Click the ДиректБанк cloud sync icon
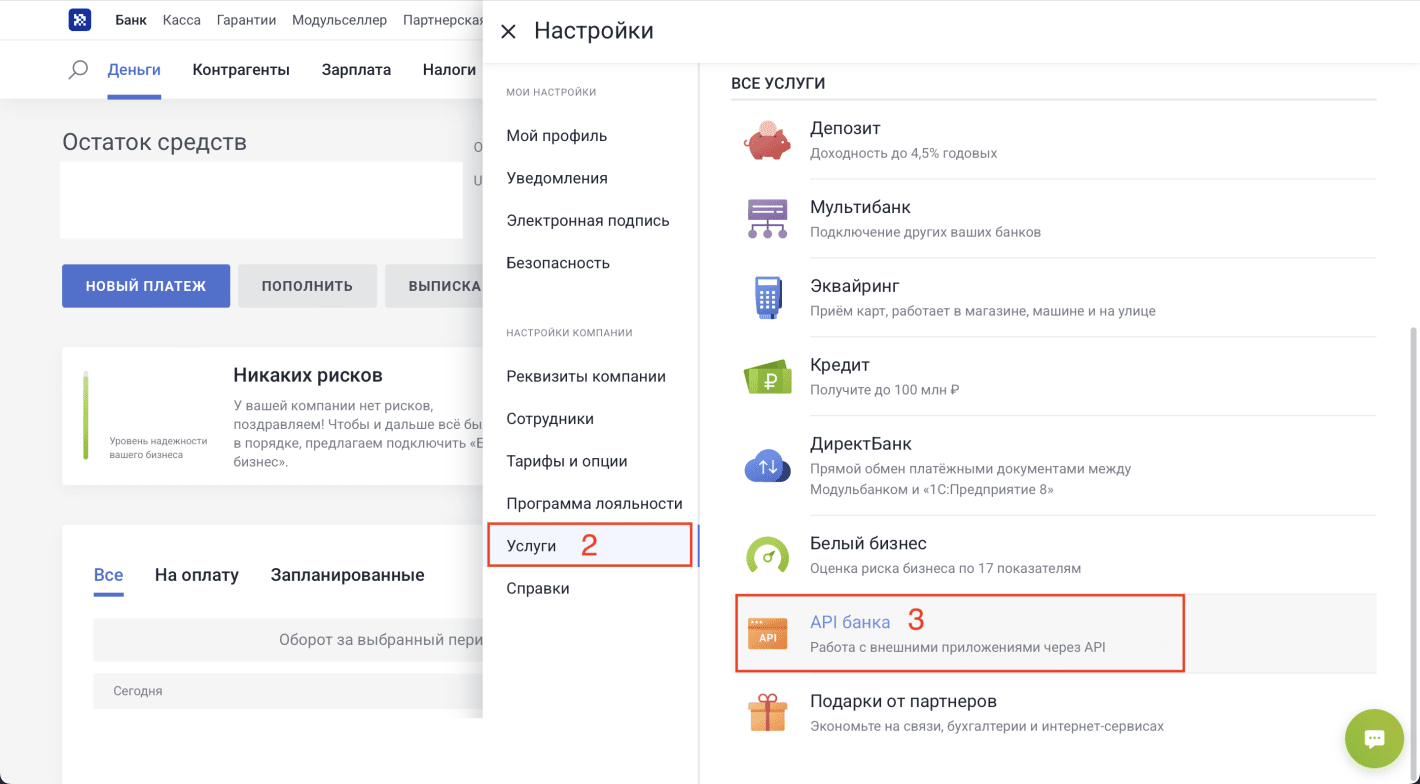The height and width of the screenshot is (784, 1420). coord(767,465)
